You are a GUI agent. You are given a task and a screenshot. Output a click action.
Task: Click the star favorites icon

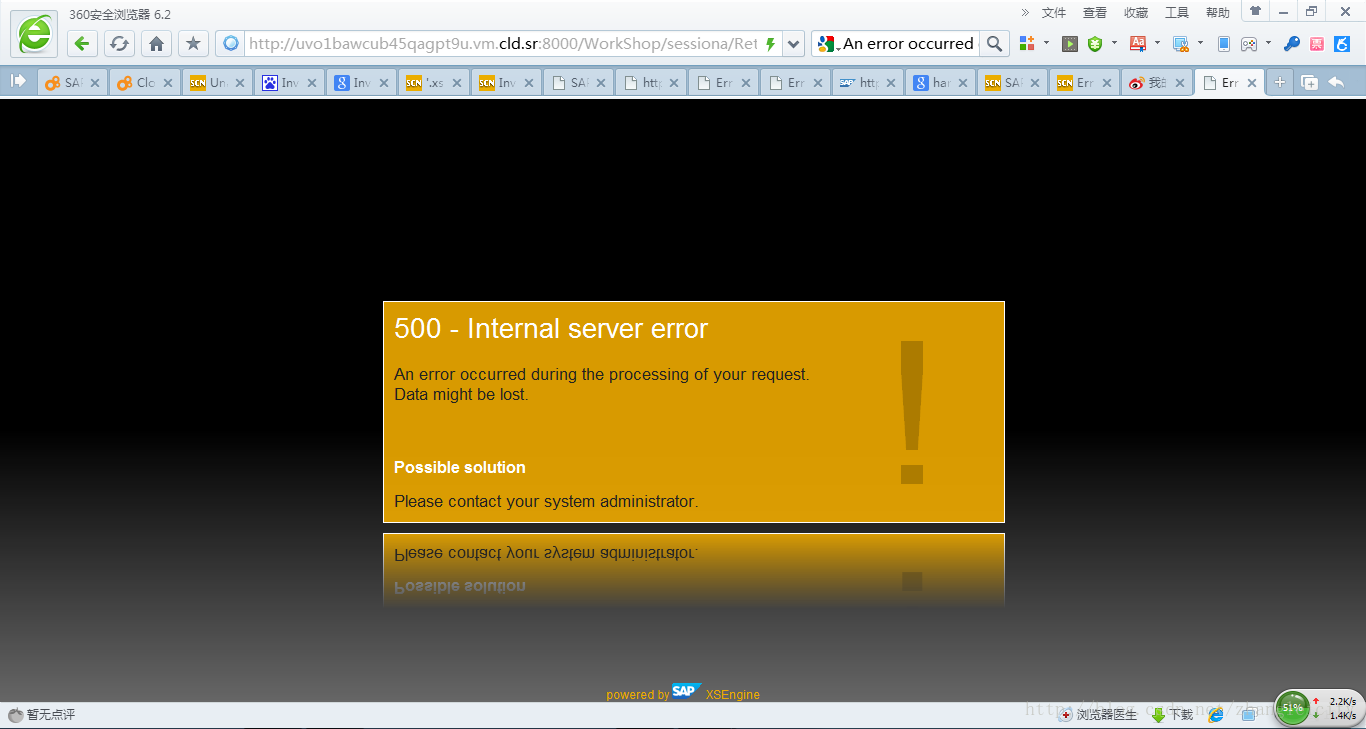(193, 44)
